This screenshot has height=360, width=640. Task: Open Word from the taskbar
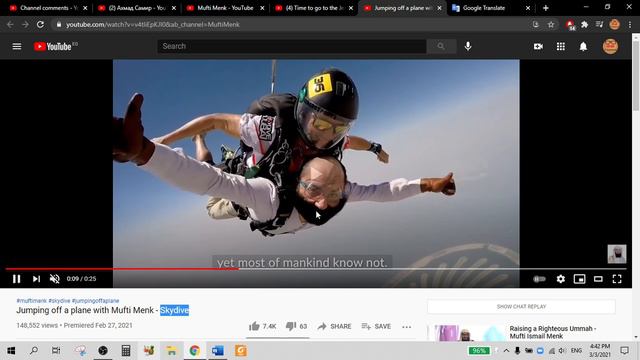[218, 351]
